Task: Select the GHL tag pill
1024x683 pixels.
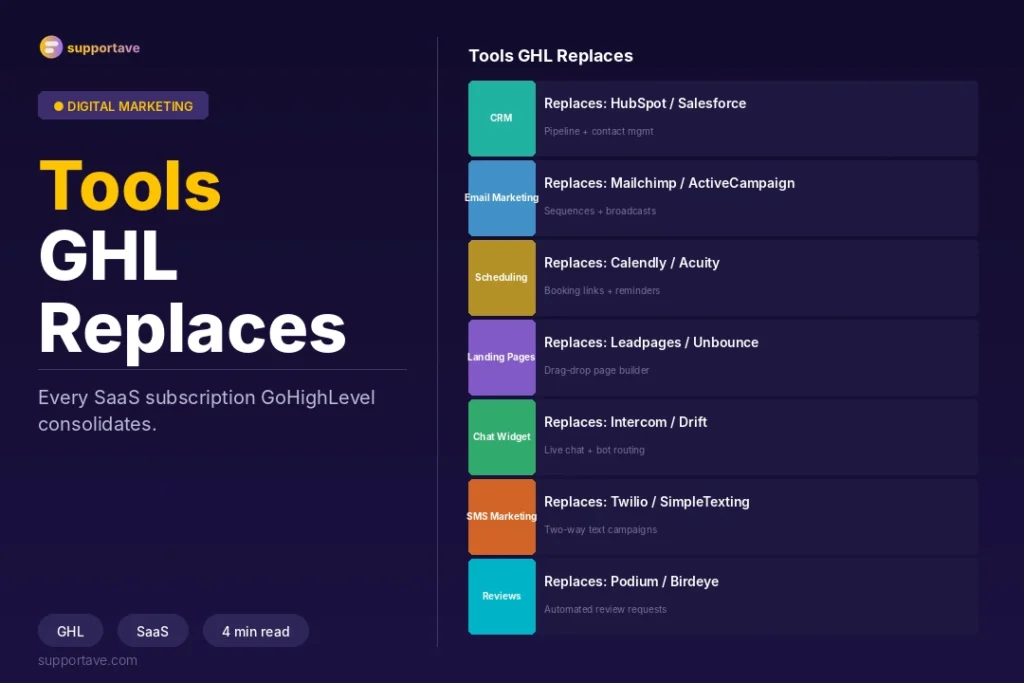Action: pos(70,631)
